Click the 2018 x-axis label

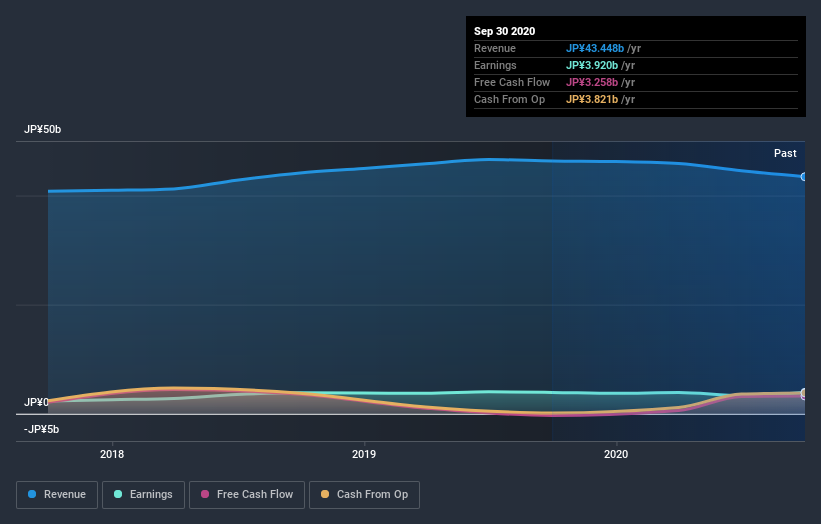(112, 454)
